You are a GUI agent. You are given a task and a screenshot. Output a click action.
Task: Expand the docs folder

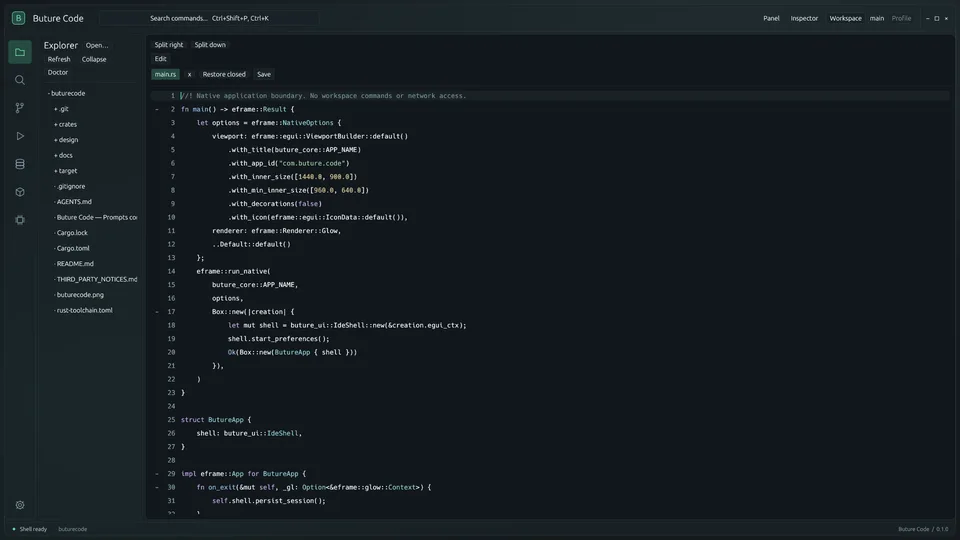click(63, 156)
